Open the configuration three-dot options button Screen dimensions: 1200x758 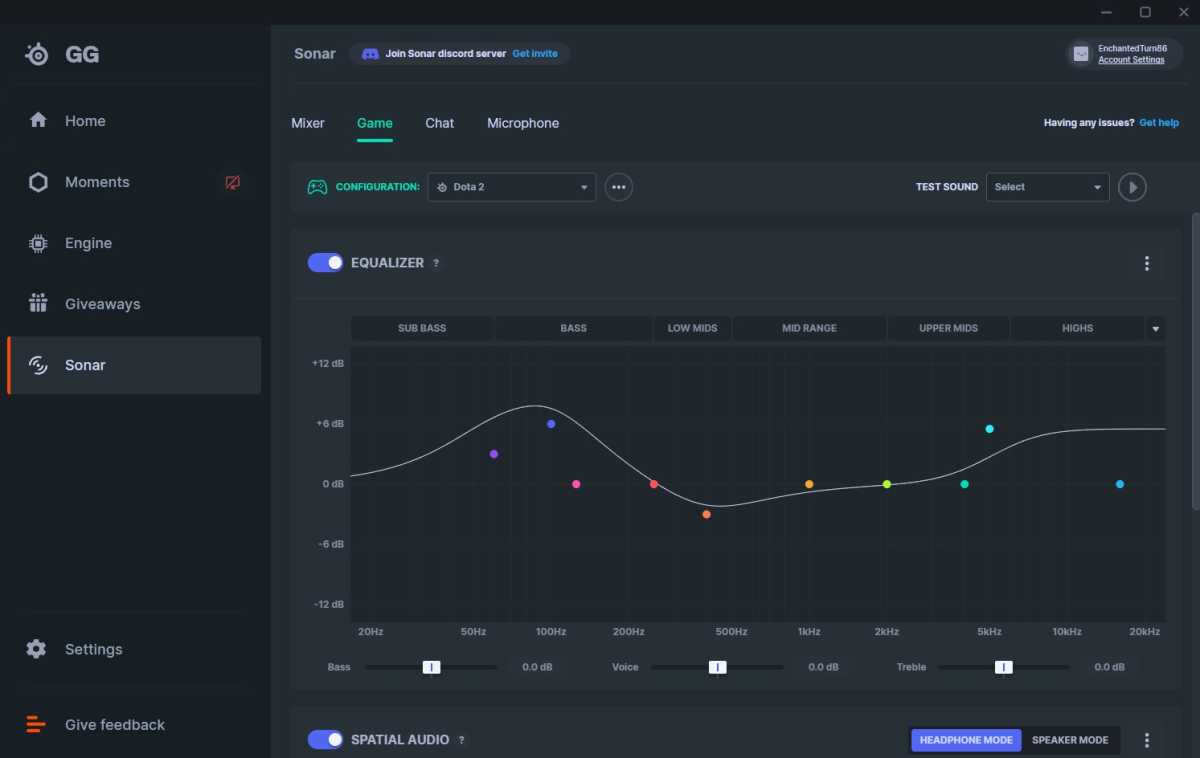pyautogui.click(x=619, y=187)
